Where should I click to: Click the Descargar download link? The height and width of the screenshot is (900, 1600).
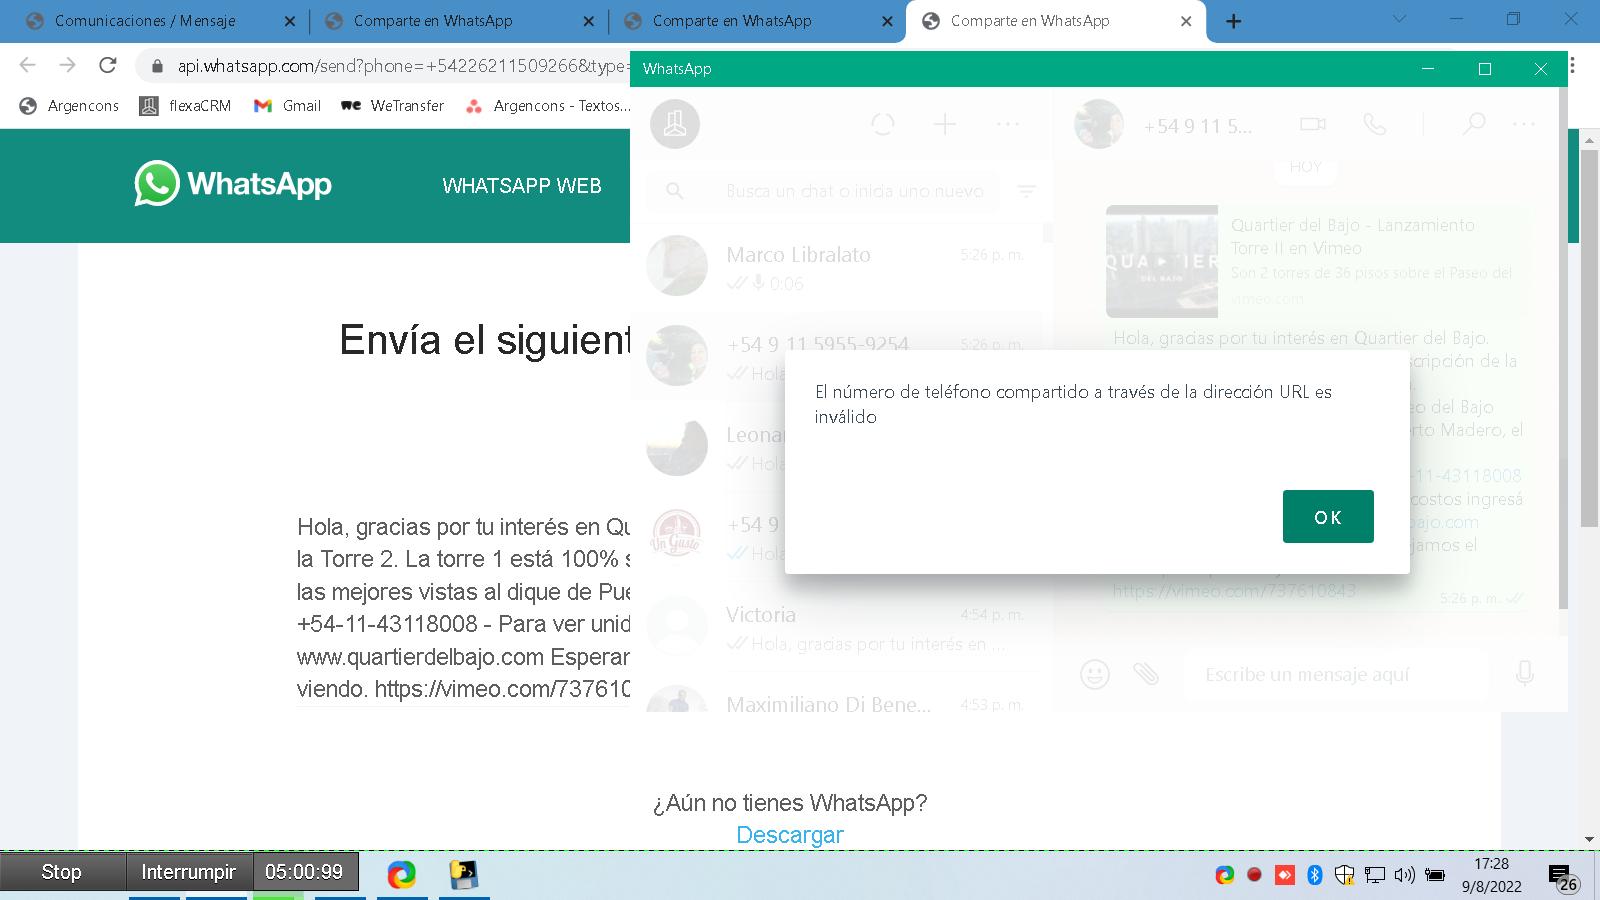pos(790,835)
